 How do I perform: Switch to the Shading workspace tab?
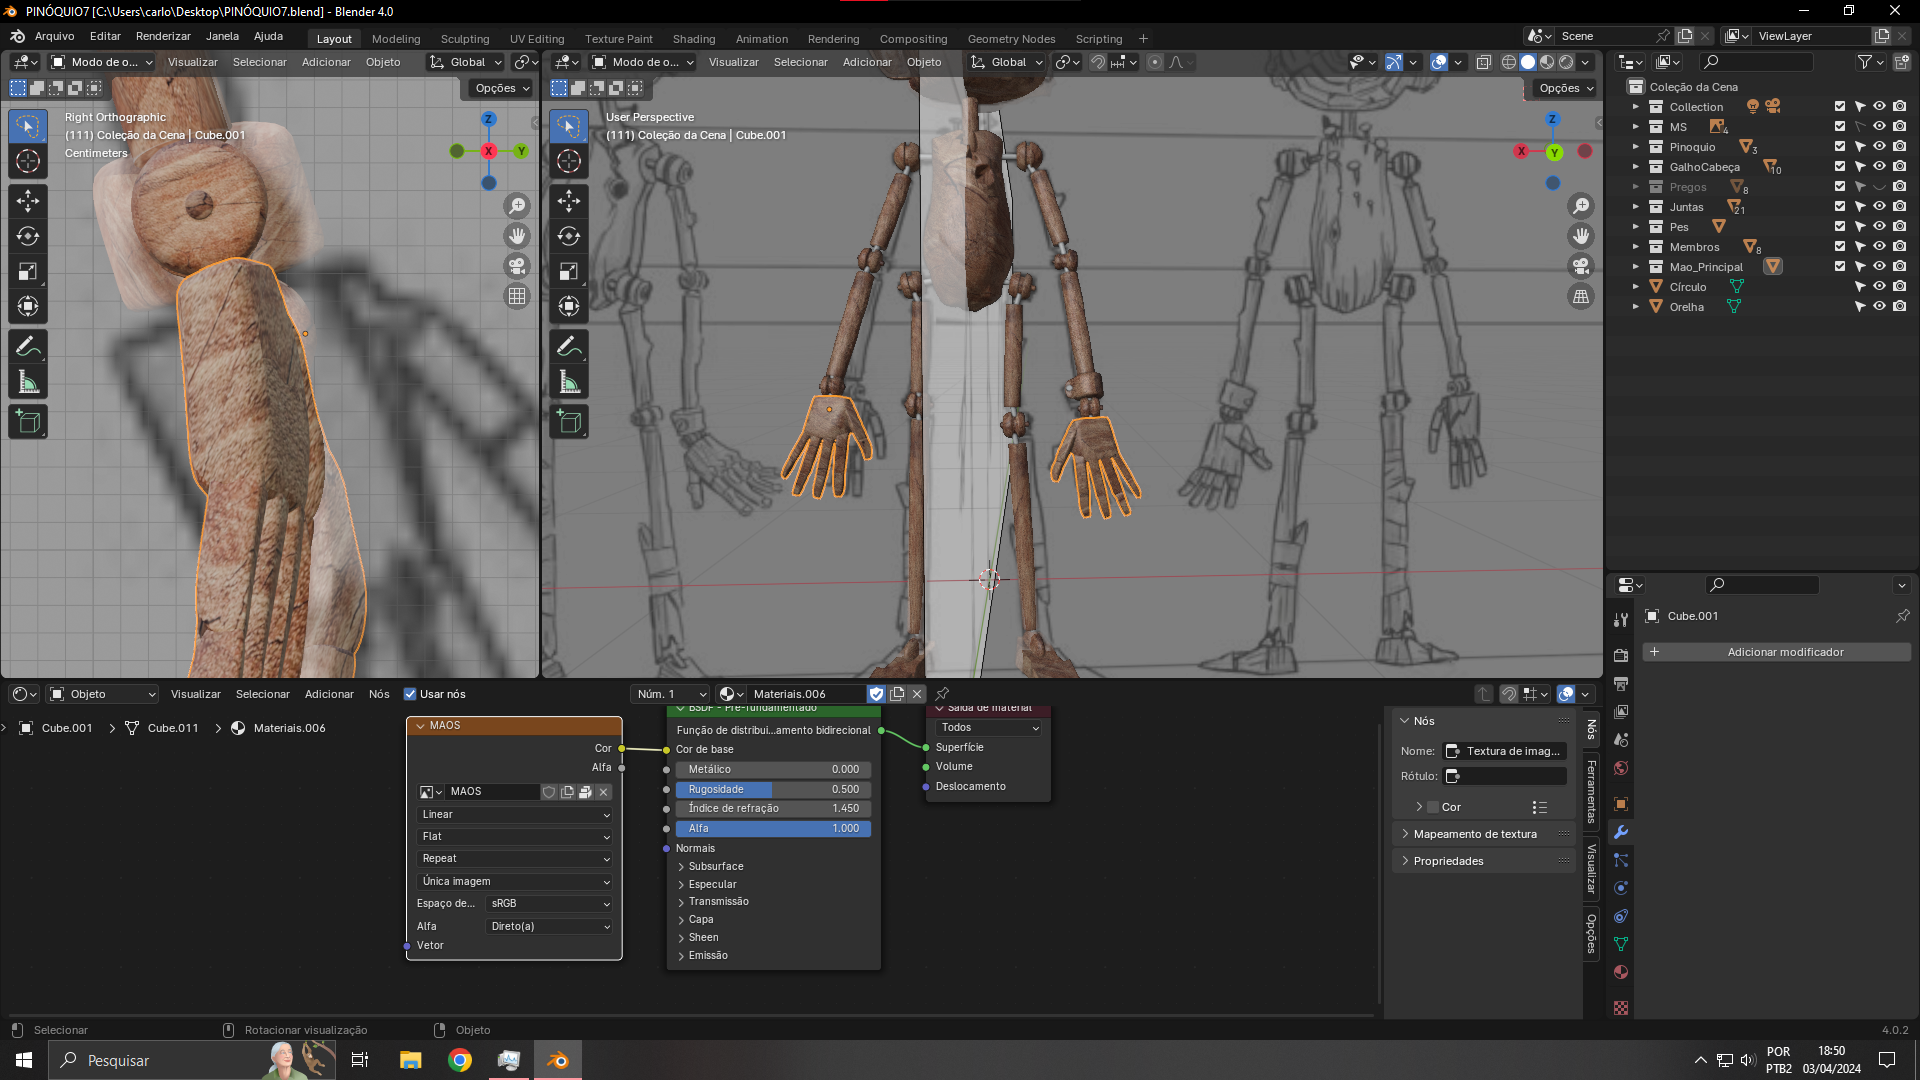693,39
